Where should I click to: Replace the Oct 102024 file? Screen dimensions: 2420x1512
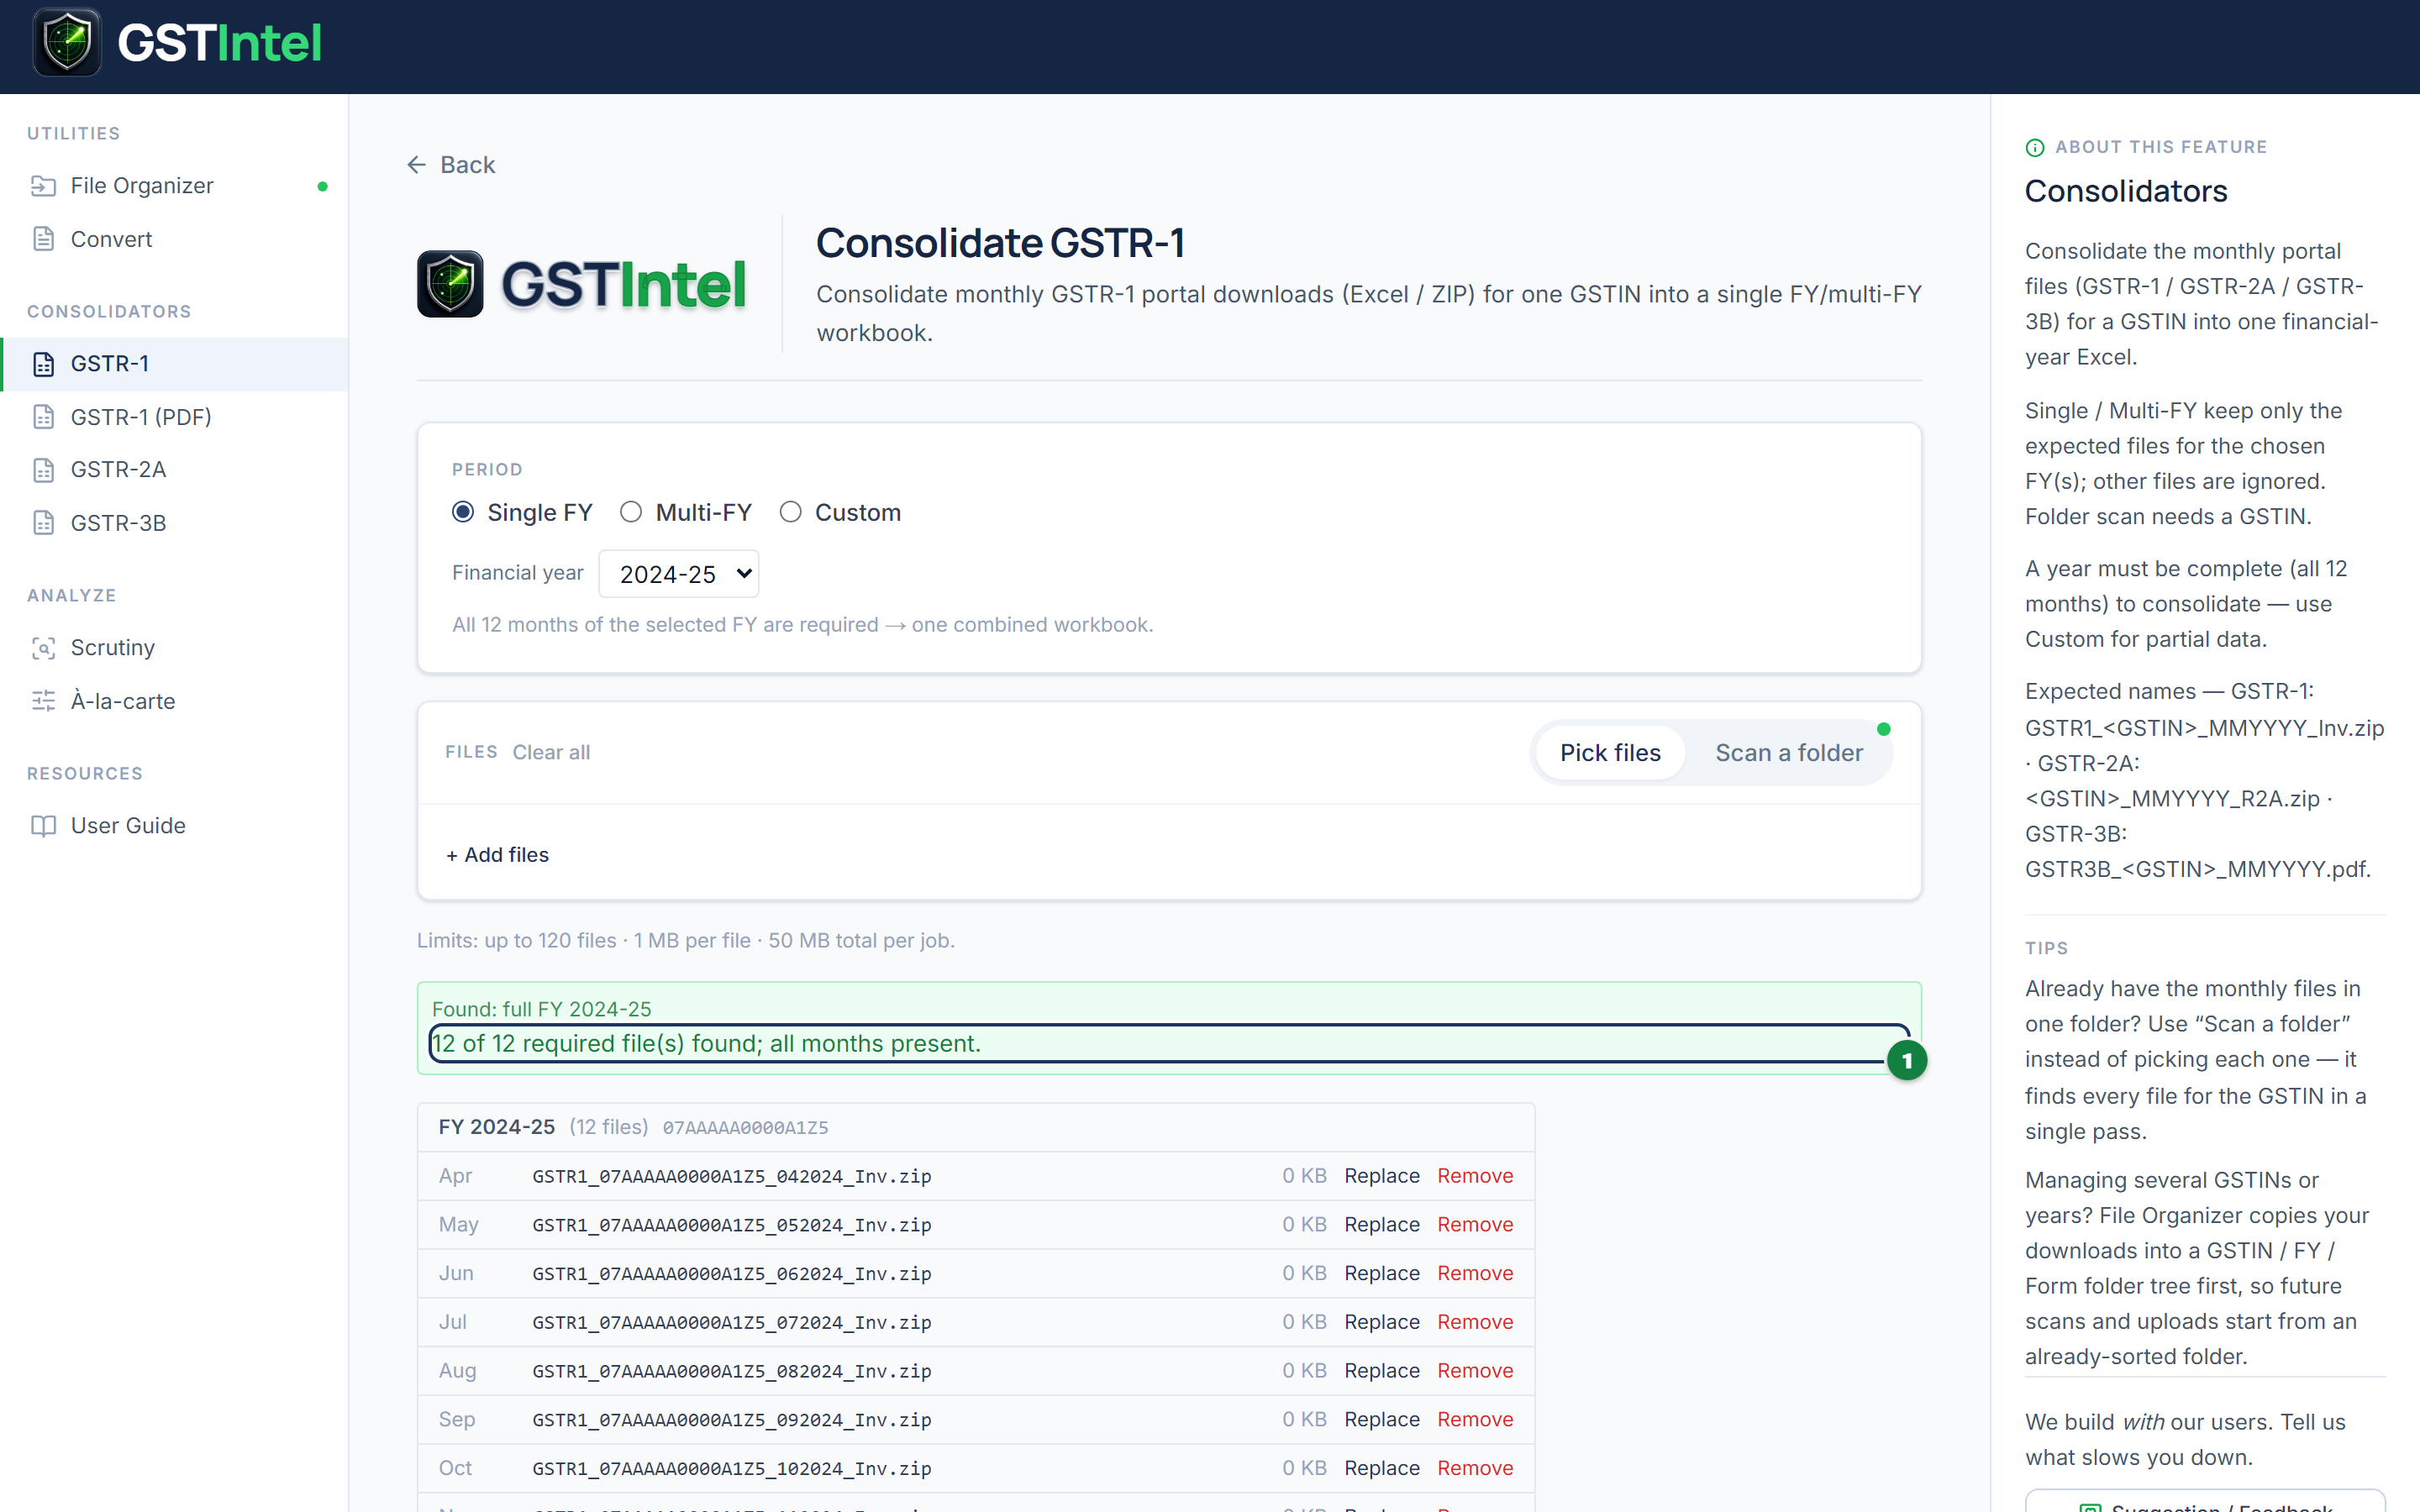pyautogui.click(x=1382, y=1469)
